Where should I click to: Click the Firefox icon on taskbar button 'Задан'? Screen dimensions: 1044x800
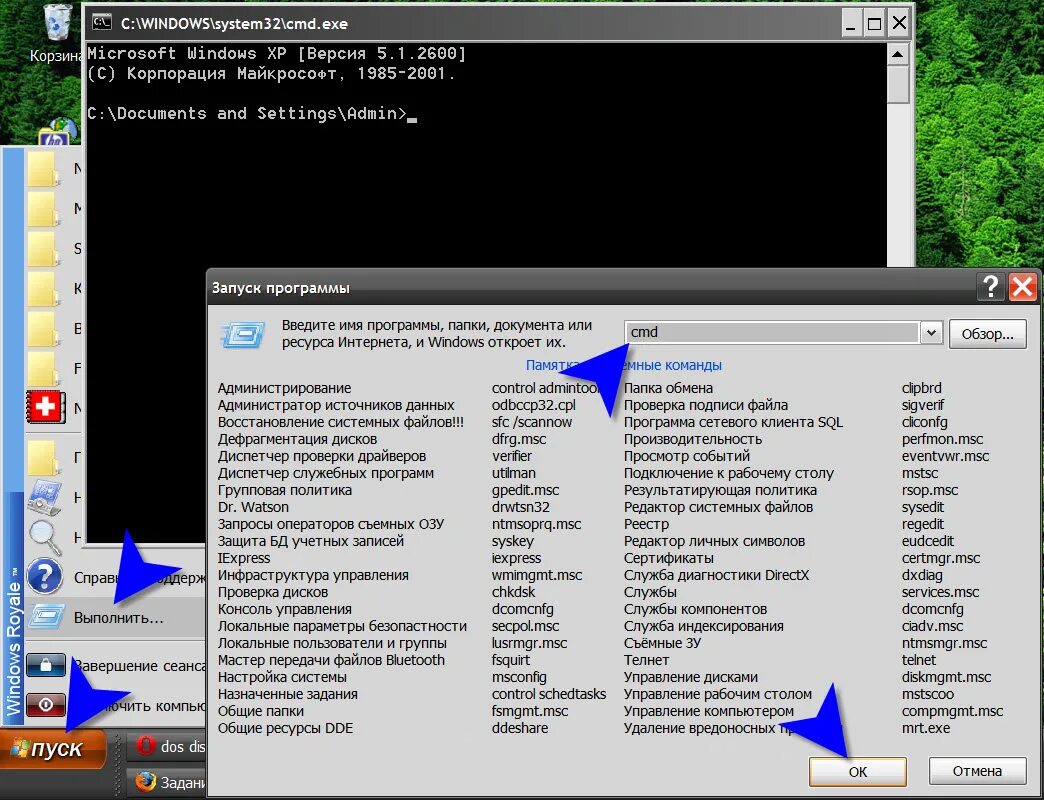point(145,781)
